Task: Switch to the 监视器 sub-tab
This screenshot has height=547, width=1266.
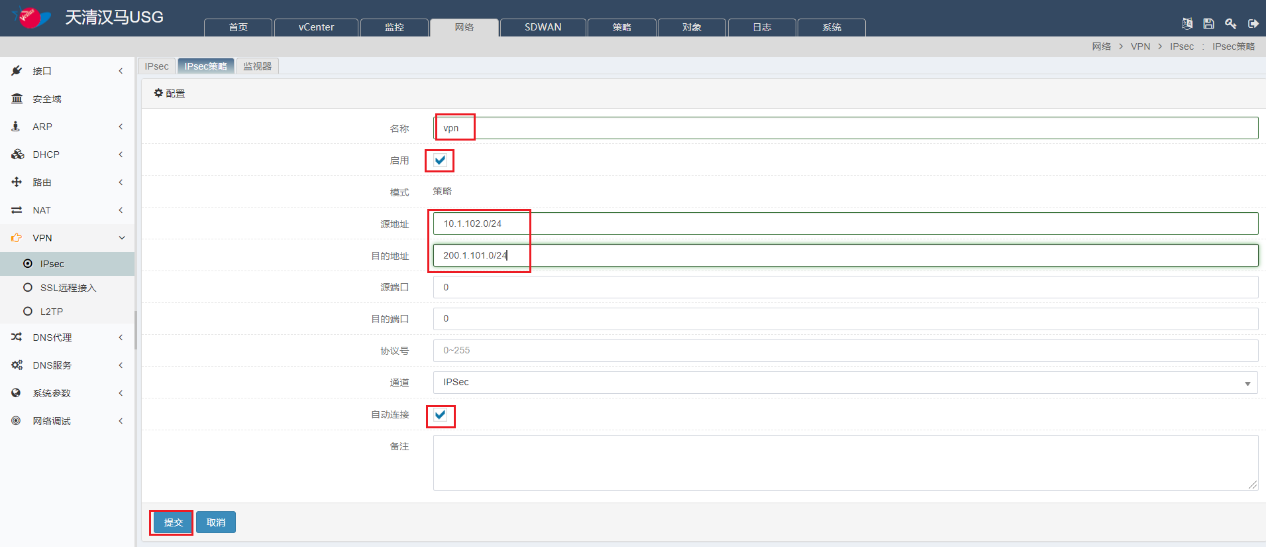Action: pyautogui.click(x=258, y=66)
